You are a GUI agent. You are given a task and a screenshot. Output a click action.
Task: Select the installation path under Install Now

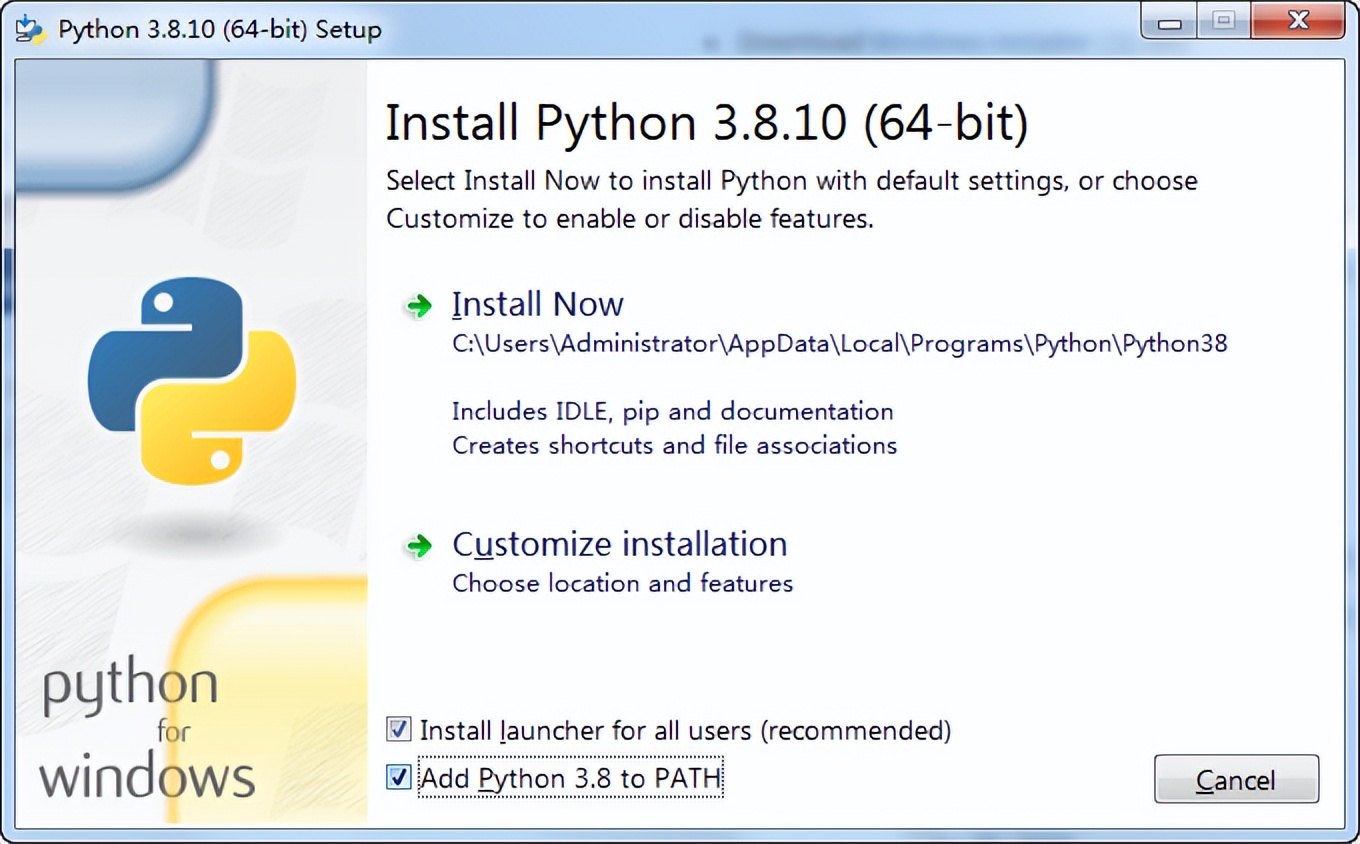(839, 343)
